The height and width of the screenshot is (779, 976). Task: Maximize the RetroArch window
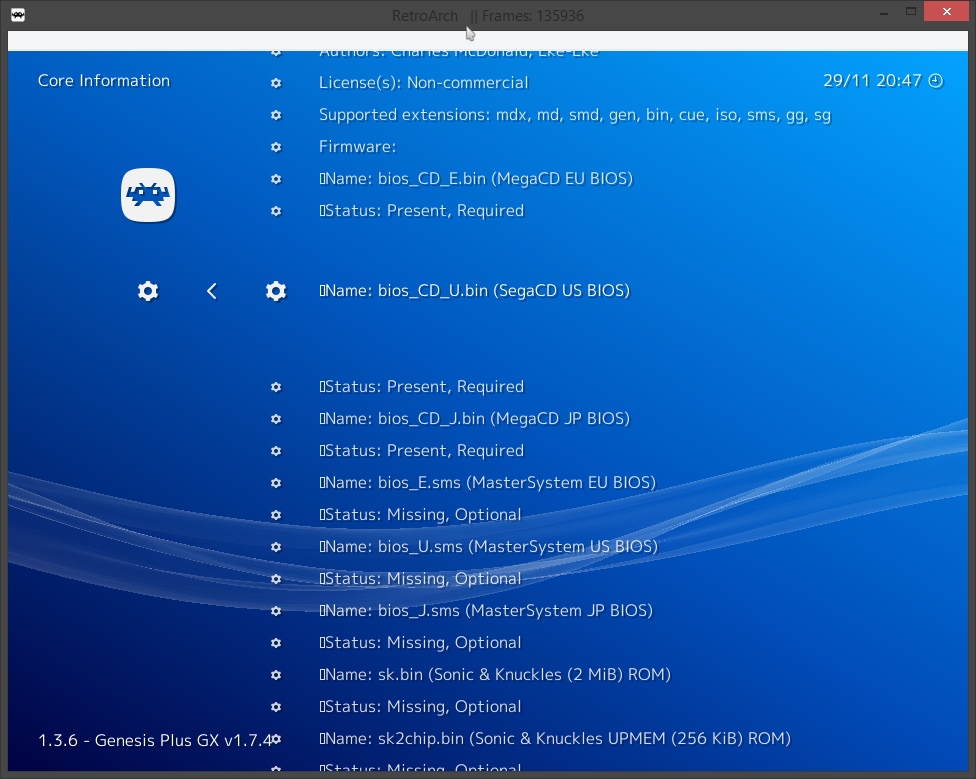(x=911, y=11)
